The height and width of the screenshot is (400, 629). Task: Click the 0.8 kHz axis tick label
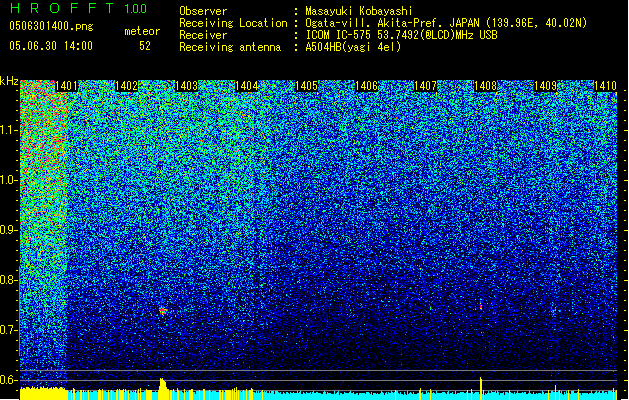tap(9, 280)
